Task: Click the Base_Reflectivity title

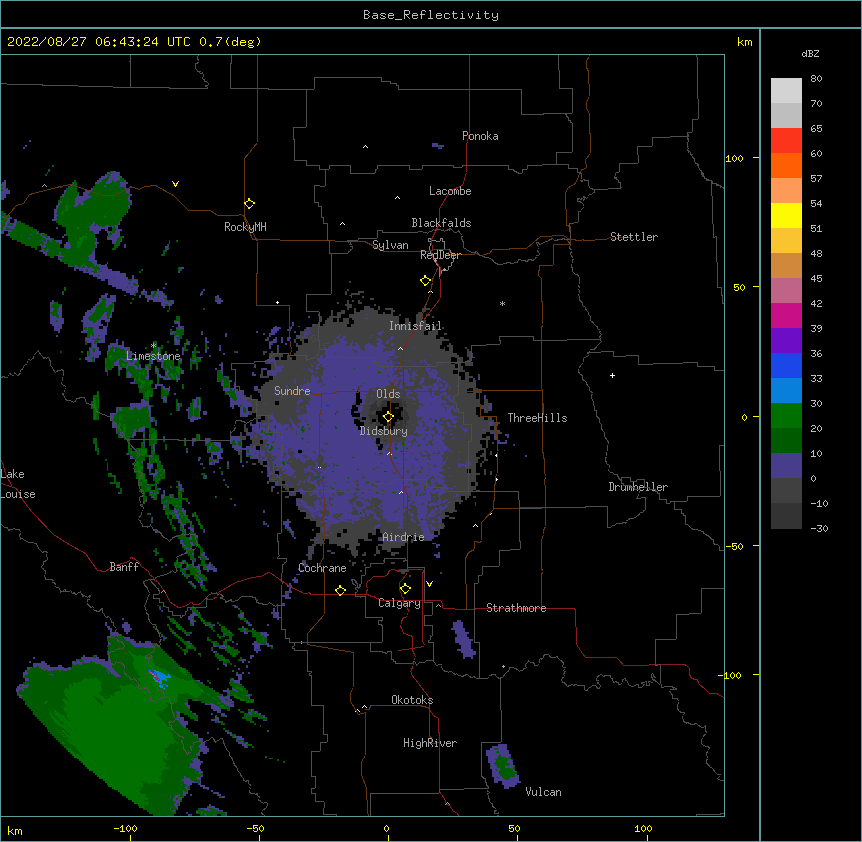Action: 431,15
